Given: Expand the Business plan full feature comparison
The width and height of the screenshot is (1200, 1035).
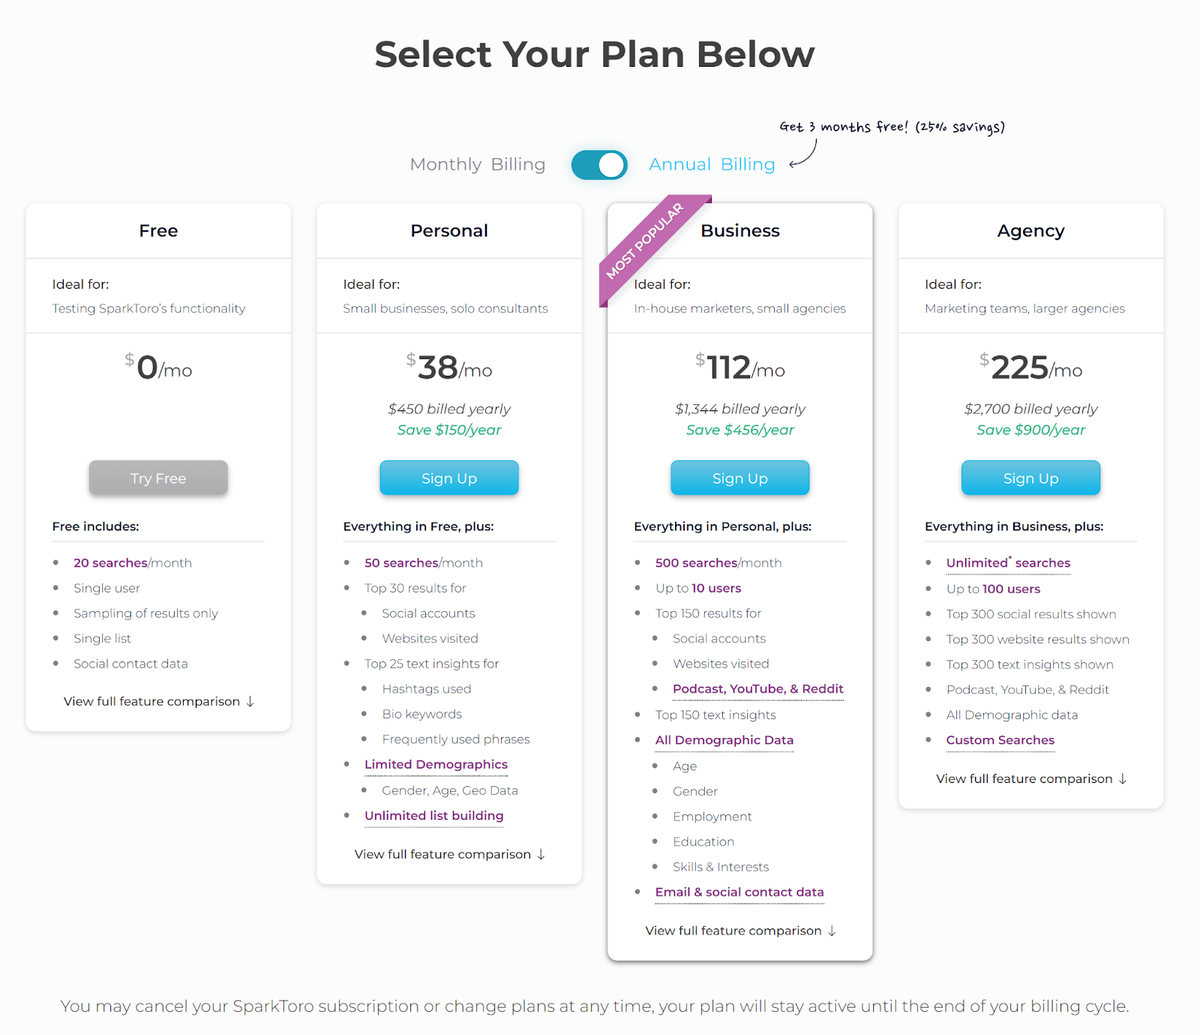Looking at the screenshot, I should point(740,930).
